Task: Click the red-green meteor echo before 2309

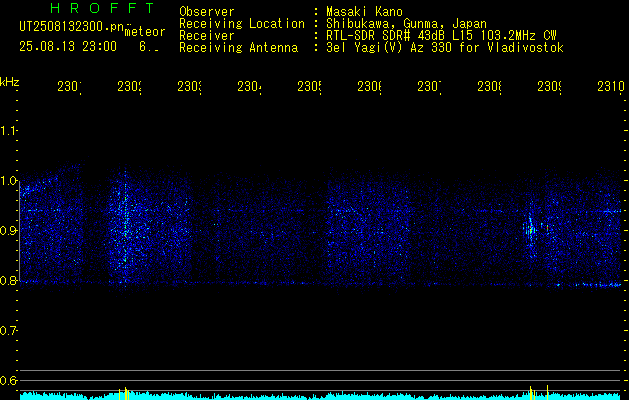Action: click(531, 231)
